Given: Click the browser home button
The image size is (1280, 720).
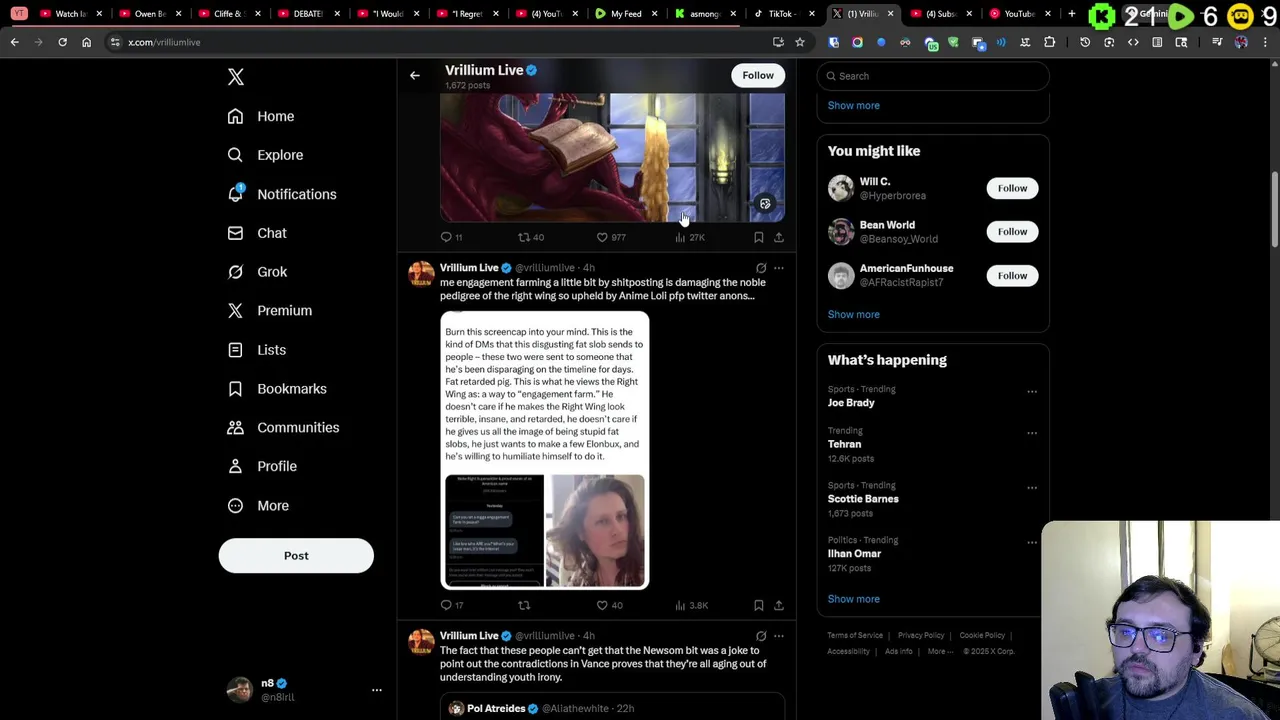Looking at the screenshot, I should tap(86, 42).
